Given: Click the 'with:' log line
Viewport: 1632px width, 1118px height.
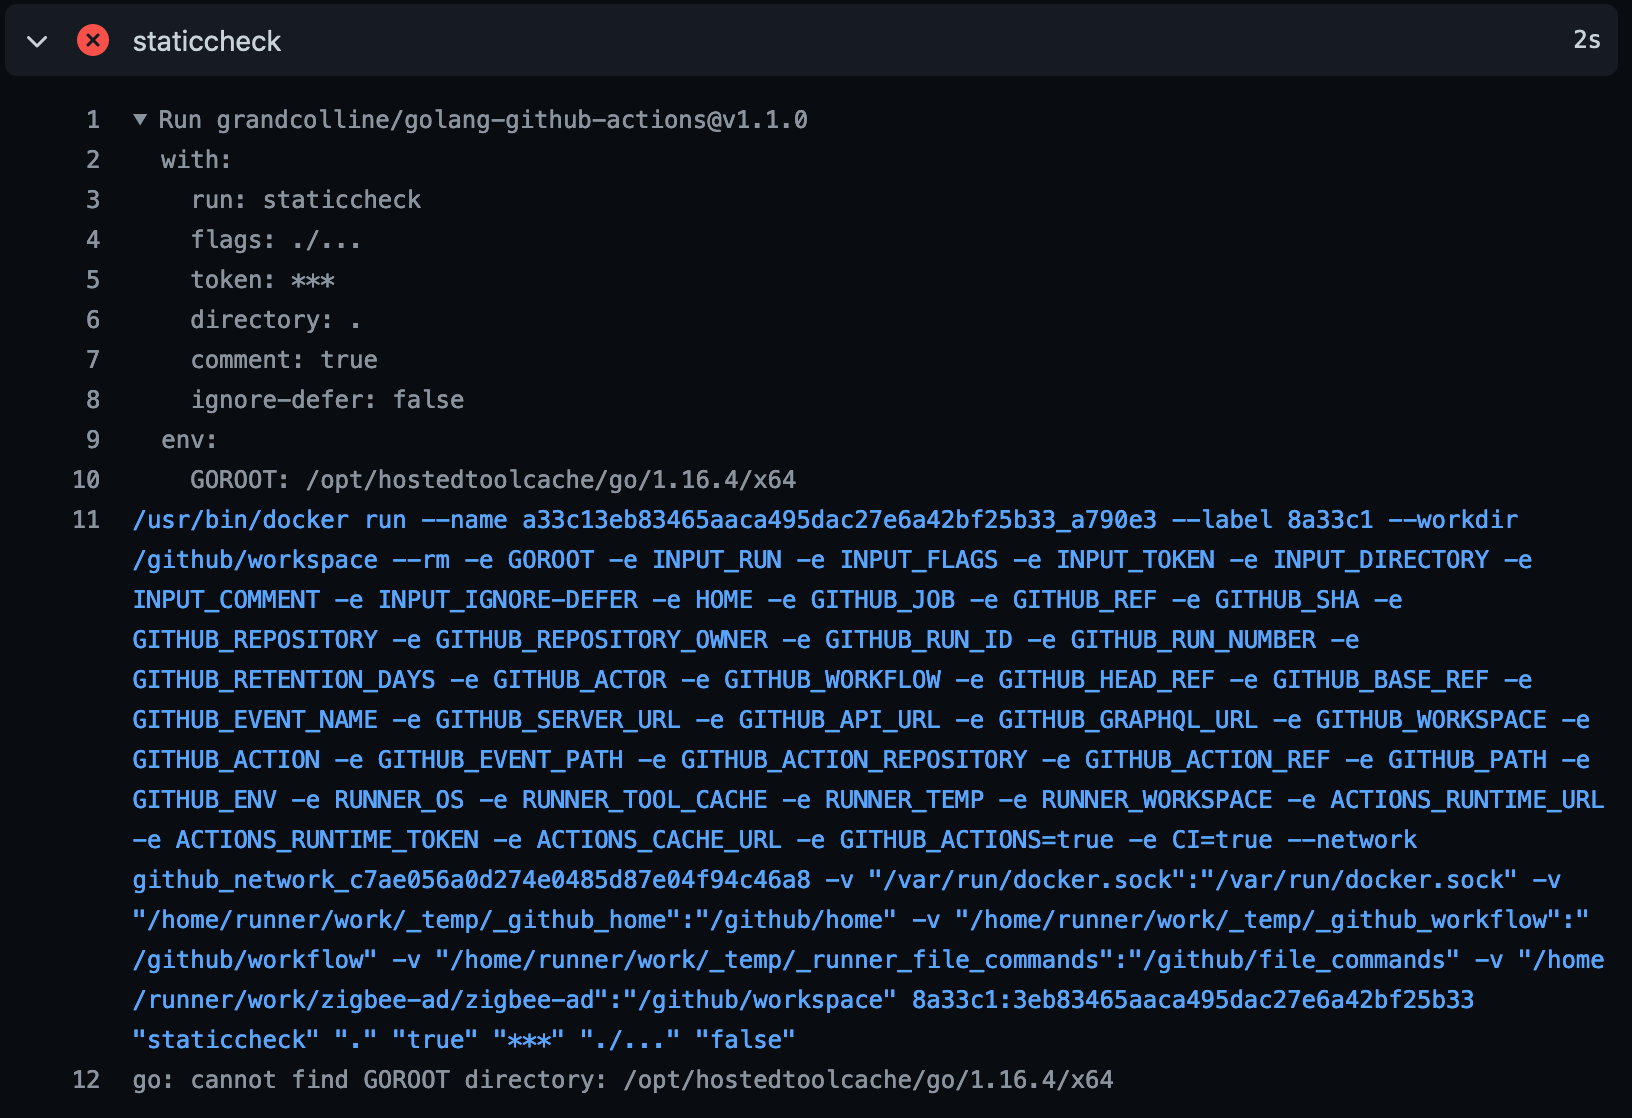Looking at the screenshot, I should [x=196, y=160].
